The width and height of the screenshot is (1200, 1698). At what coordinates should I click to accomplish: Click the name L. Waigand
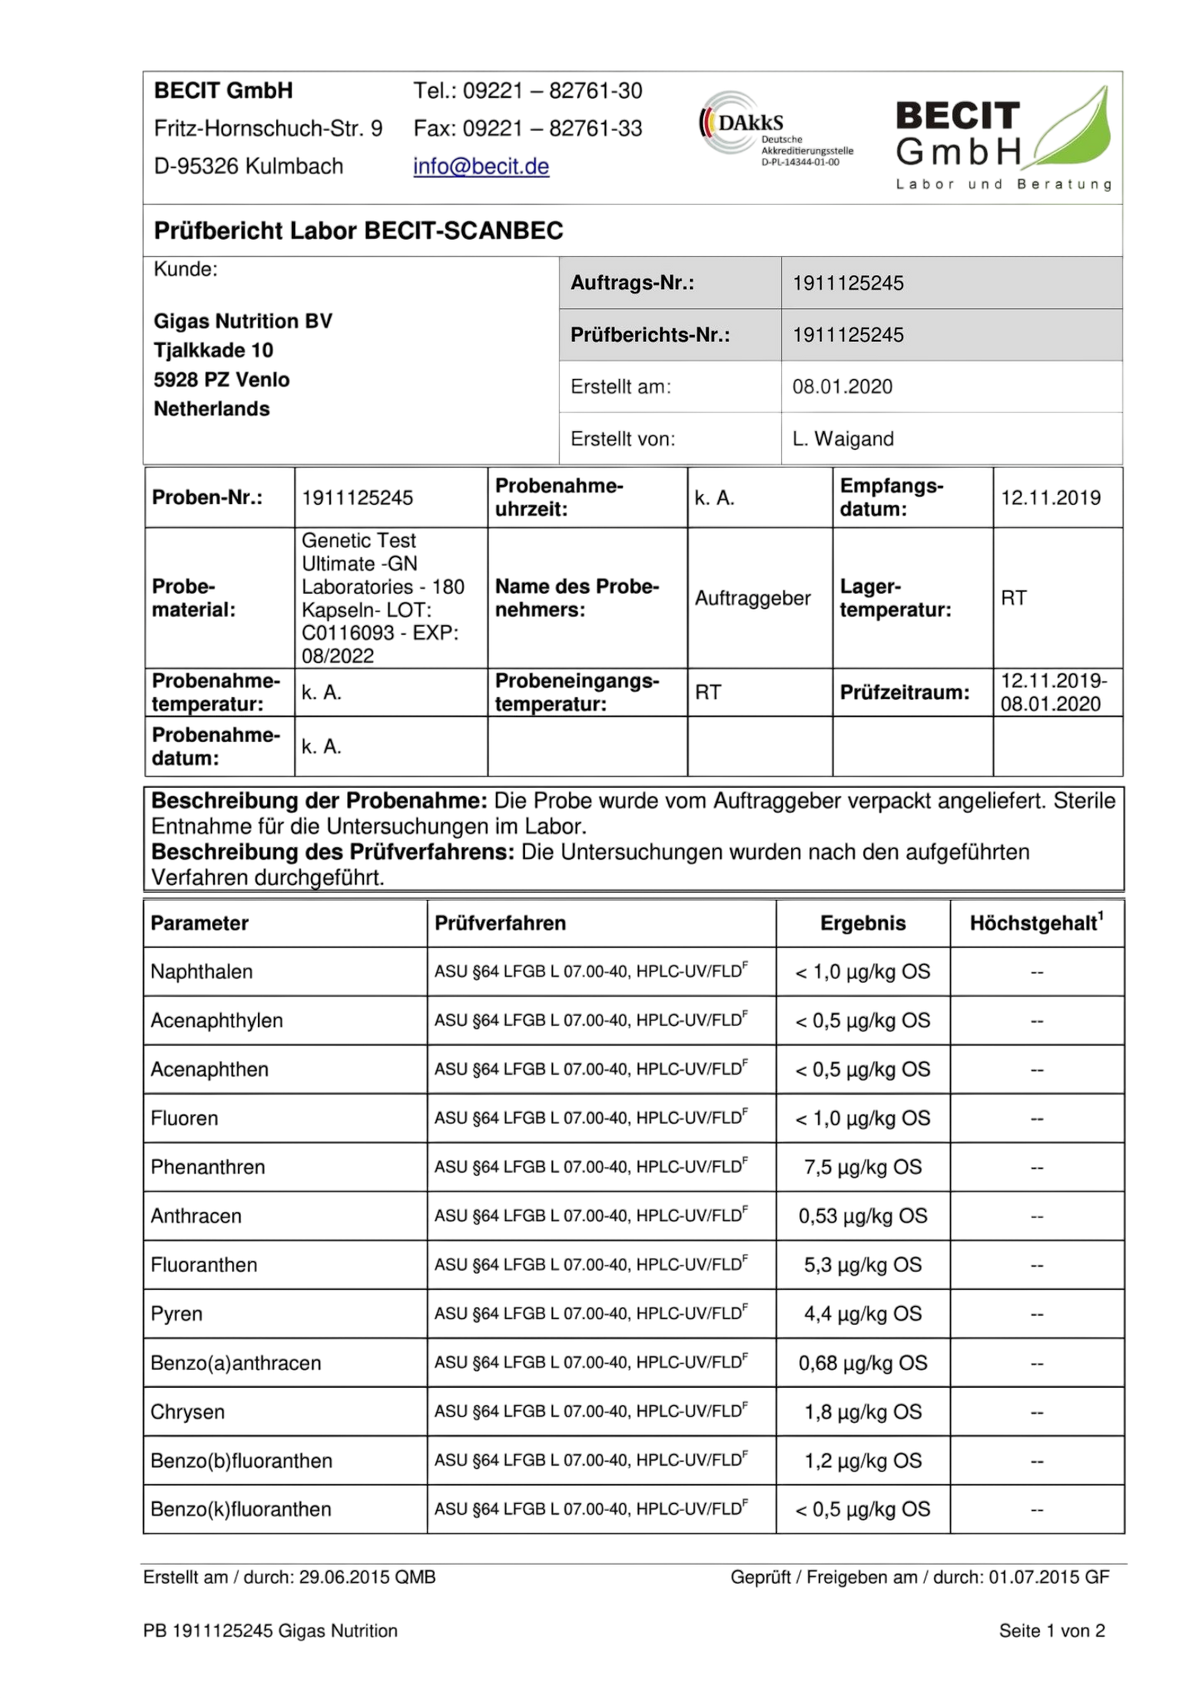coord(843,439)
